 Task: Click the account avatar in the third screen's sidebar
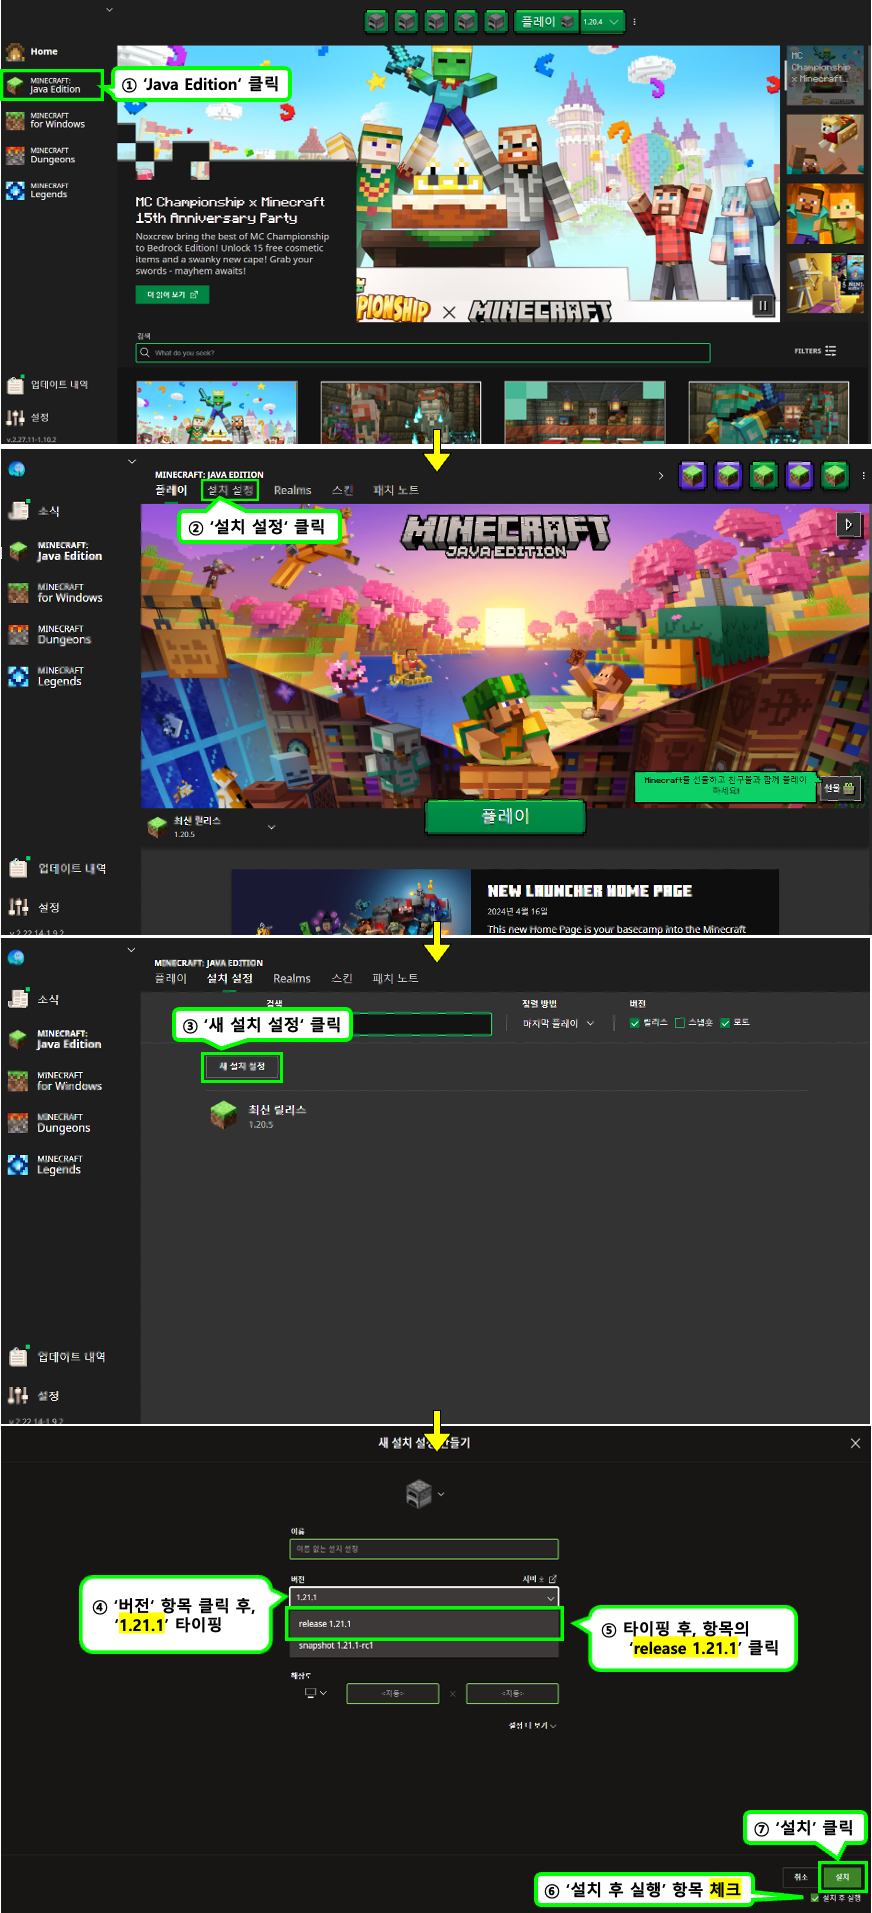pos(16,958)
